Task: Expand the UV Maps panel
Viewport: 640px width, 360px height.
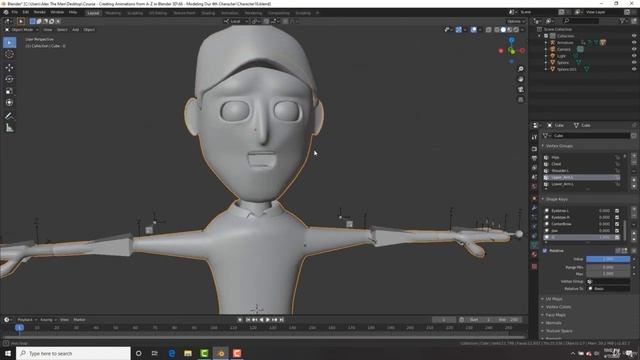Action: pos(553,299)
